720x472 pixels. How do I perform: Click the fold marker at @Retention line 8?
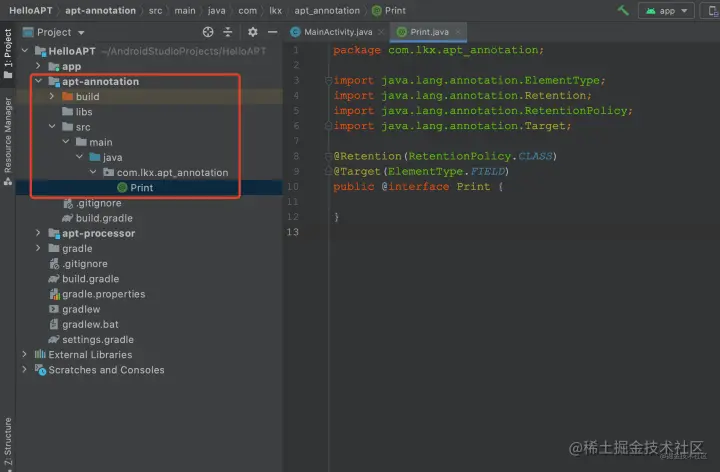tap(328, 157)
